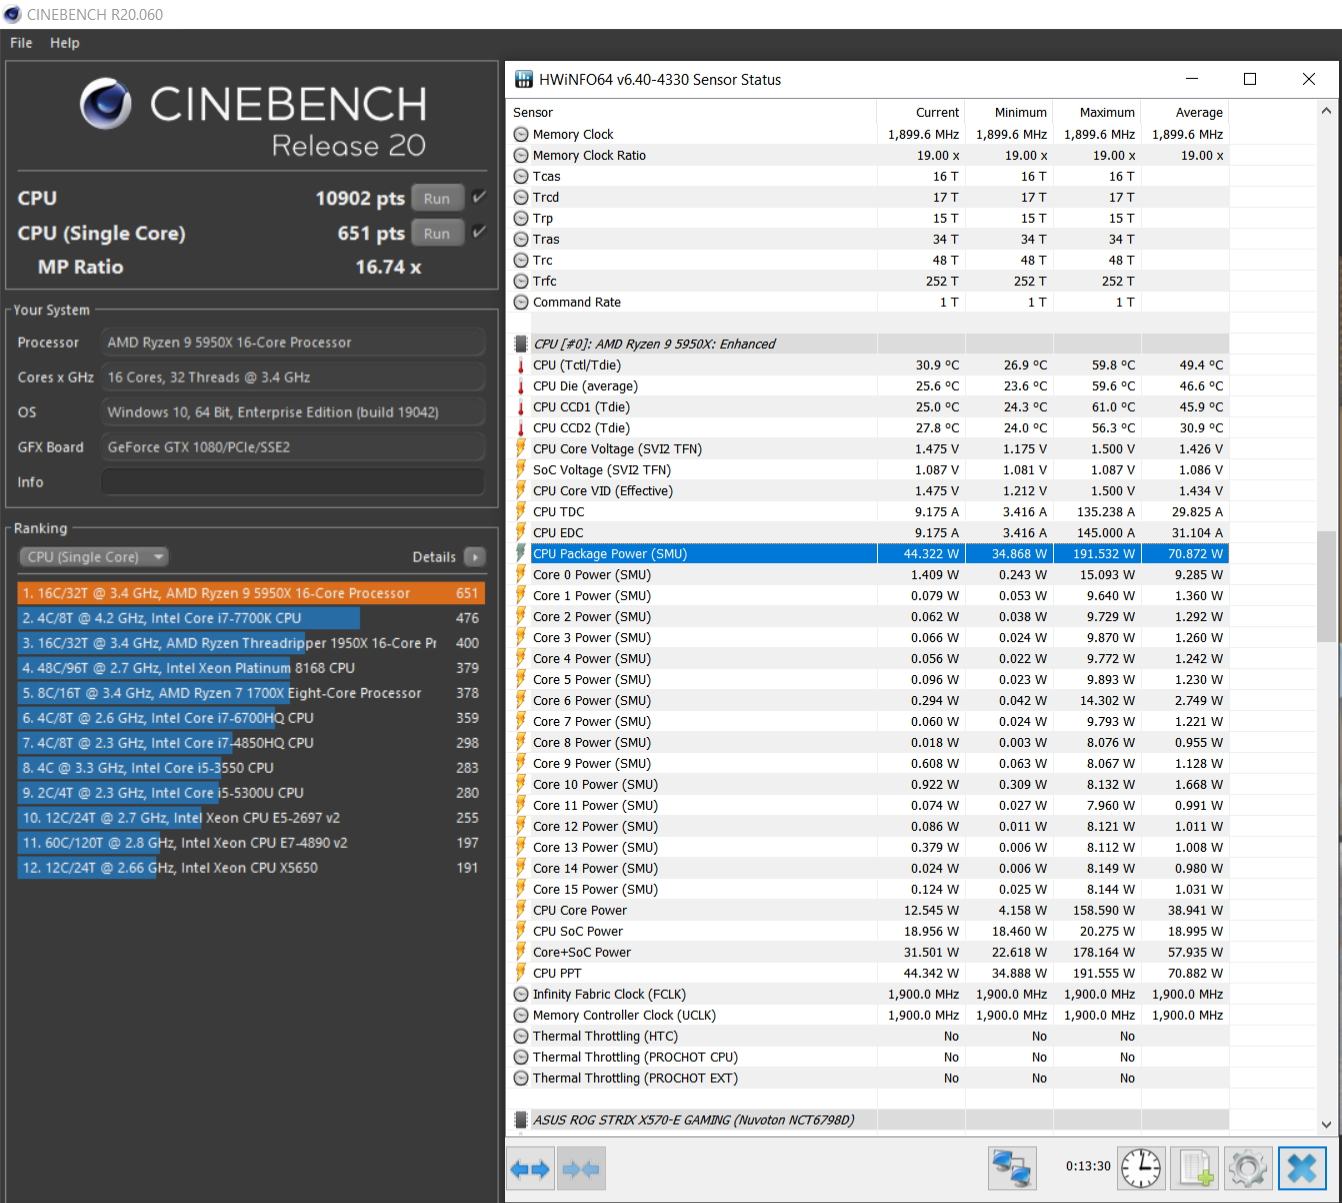The height and width of the screenshot is (1203, 1342).
Task: Open the CPU (Single Core) ranking dropdown
Action: click(x=94, y=557)
